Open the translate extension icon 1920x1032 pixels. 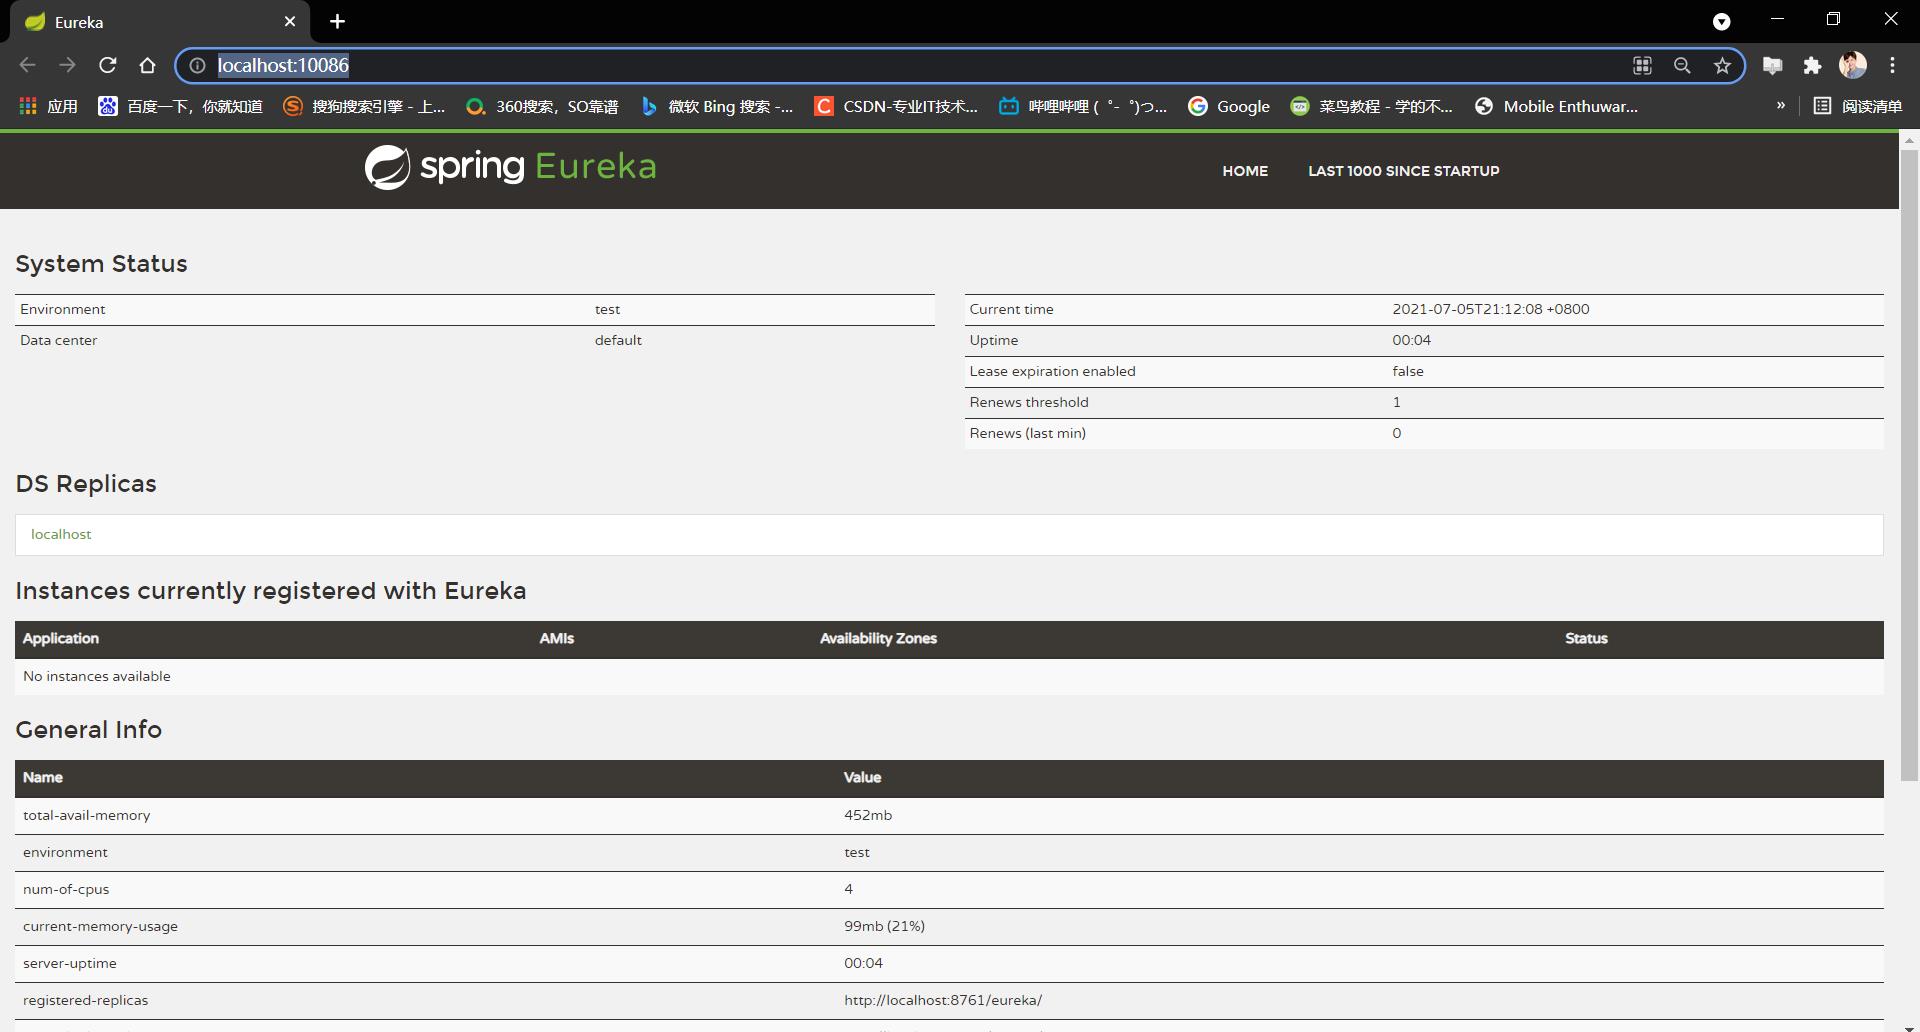click(x=1772, y=65)
